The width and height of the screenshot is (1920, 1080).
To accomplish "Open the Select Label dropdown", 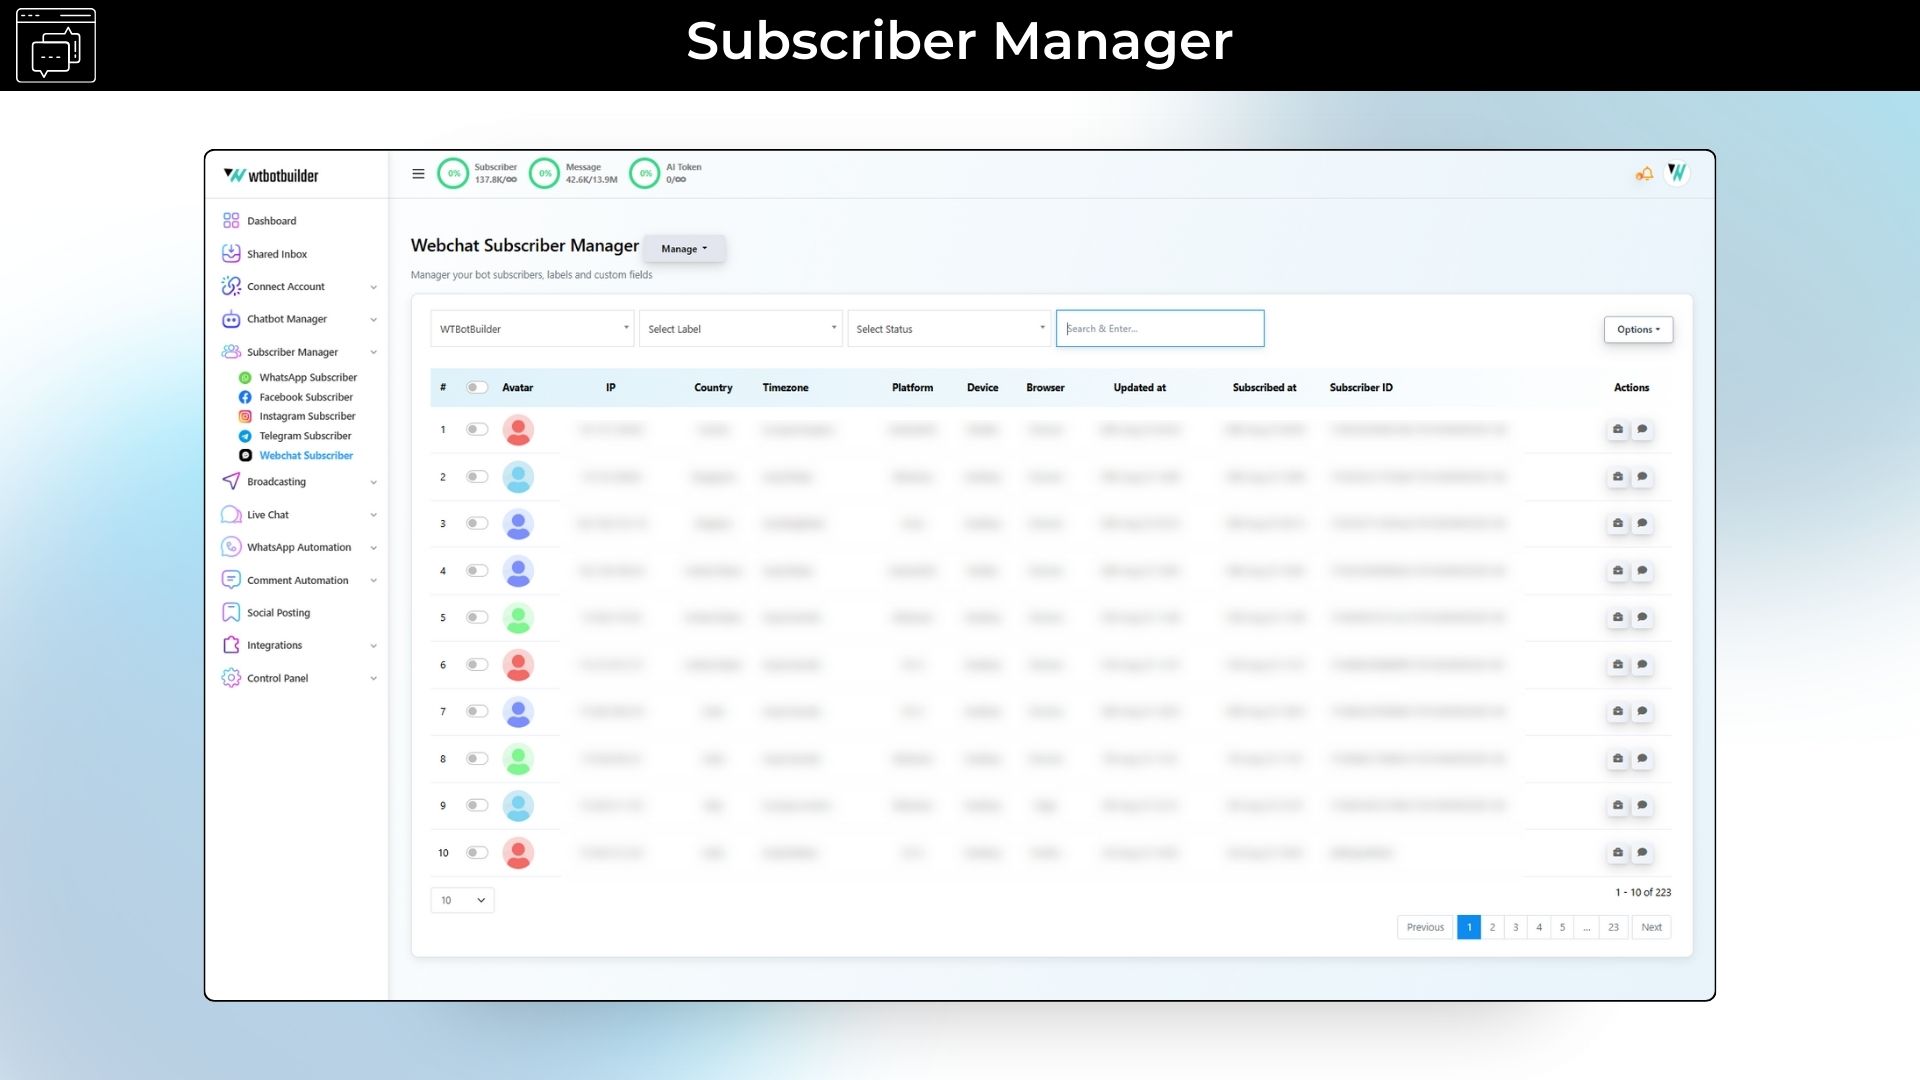I will point(740,328).
